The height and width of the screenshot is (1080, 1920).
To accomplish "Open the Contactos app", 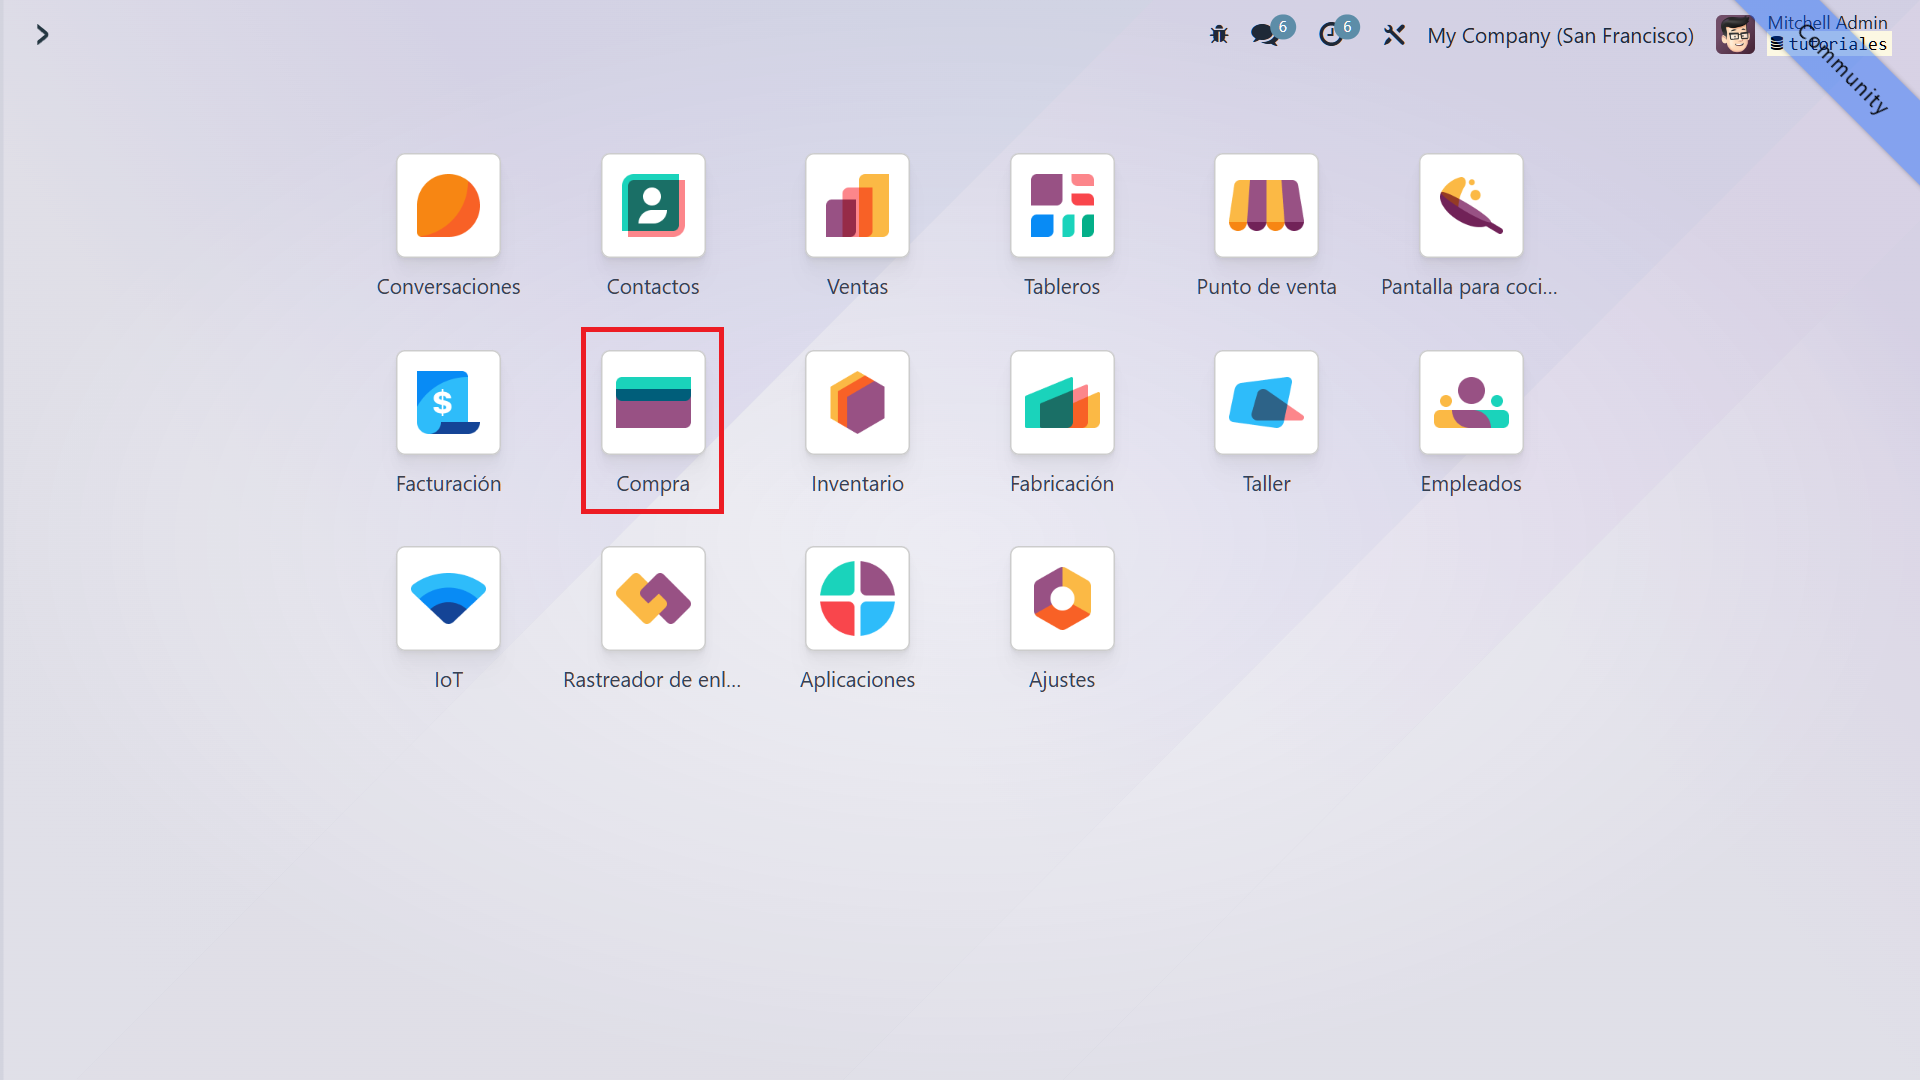I will pos(653,206).
